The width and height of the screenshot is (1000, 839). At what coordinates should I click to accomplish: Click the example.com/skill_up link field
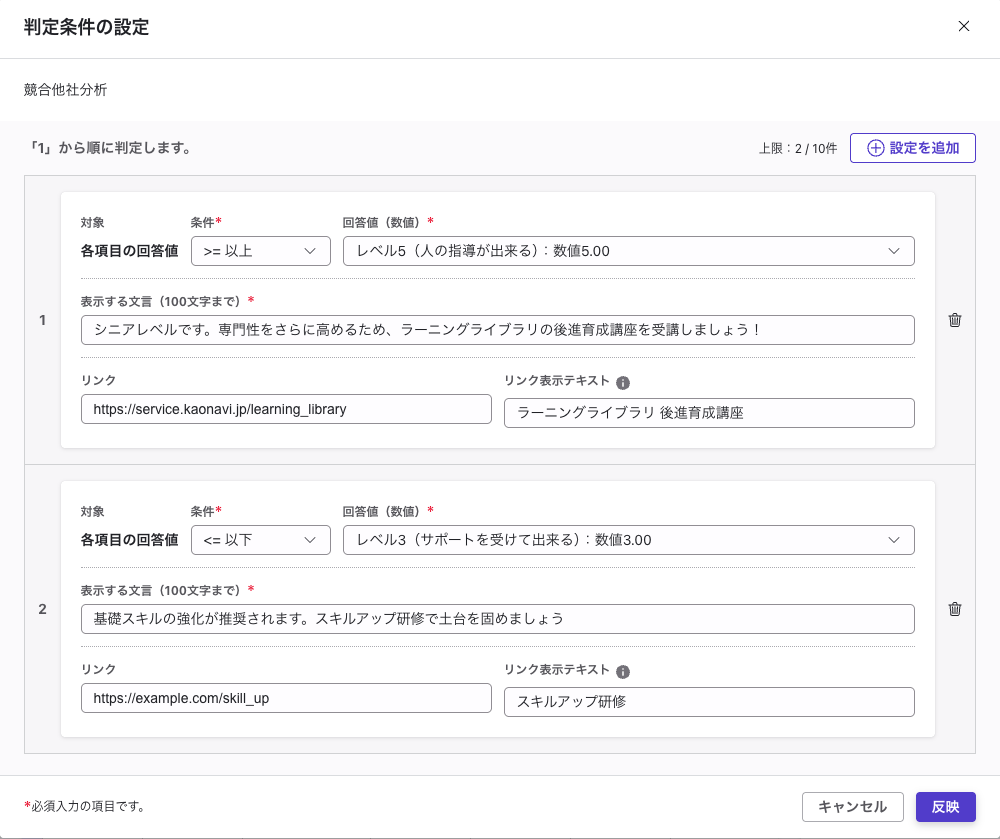coord(286,698)
